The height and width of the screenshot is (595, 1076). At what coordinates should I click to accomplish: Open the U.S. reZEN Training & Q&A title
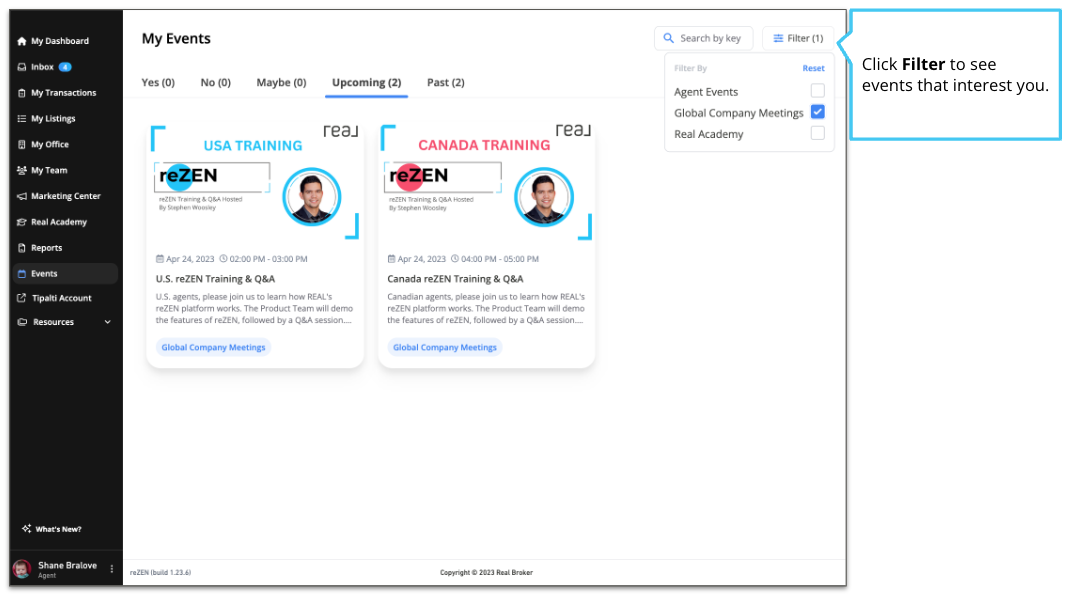click(x=215, y=279)
